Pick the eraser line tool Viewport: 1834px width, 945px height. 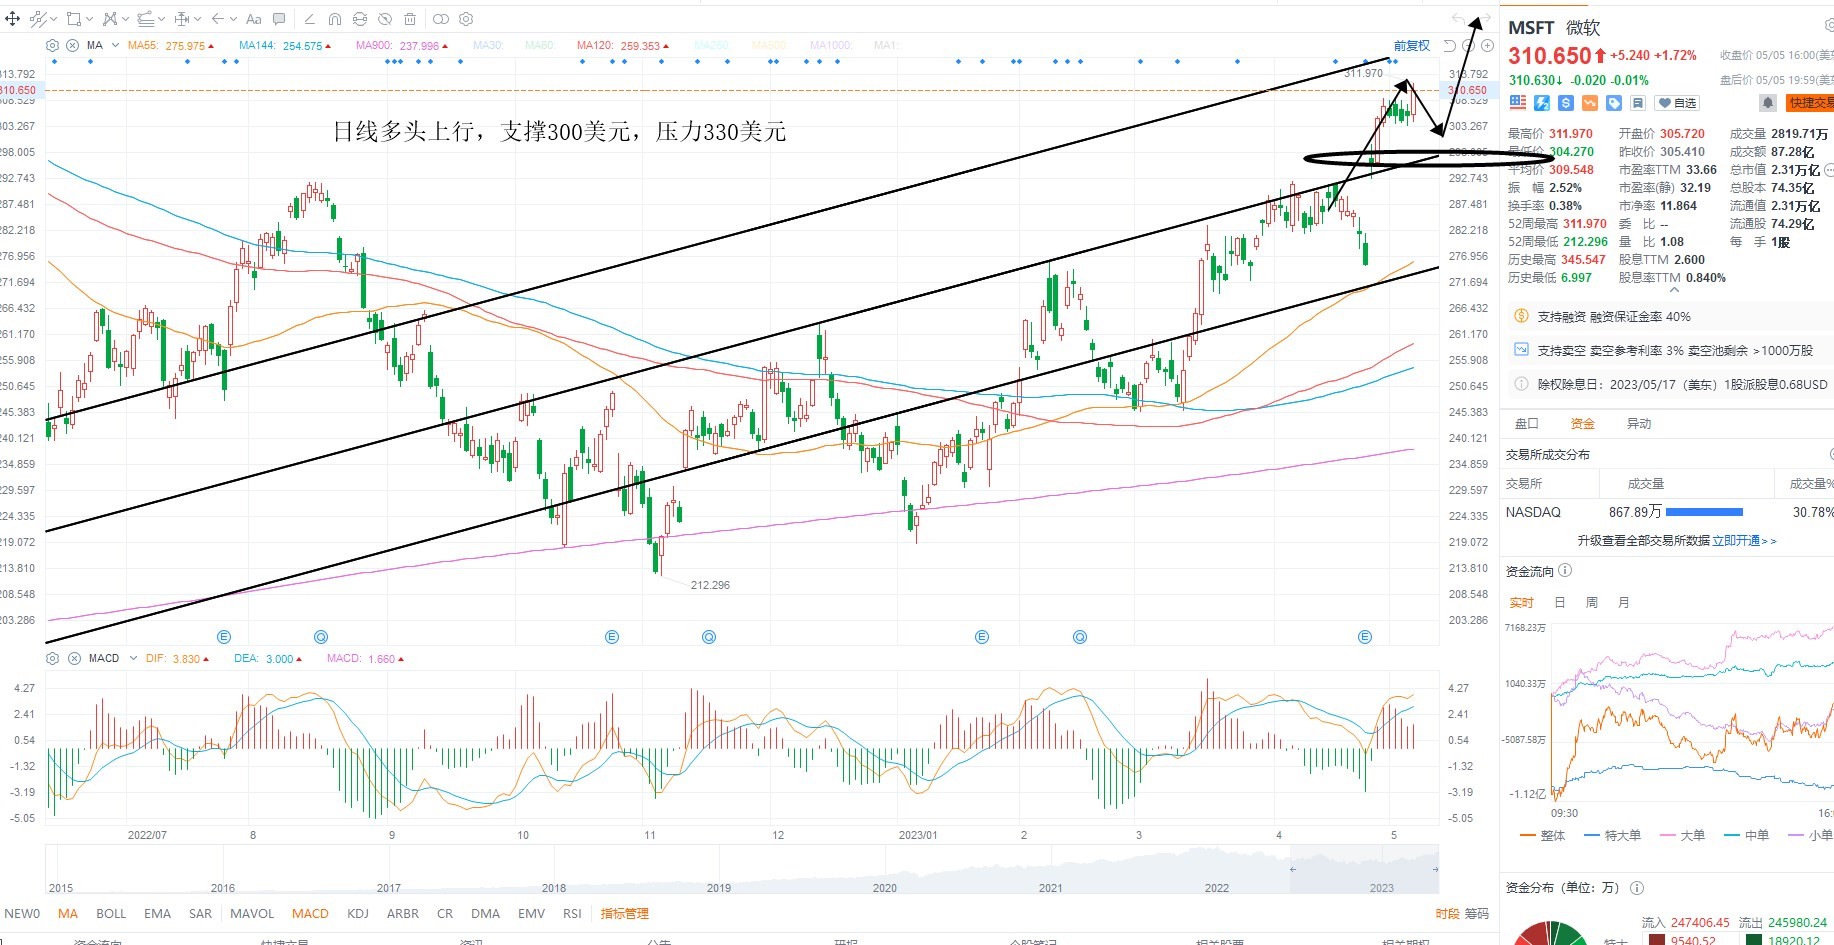coord(309,19)
